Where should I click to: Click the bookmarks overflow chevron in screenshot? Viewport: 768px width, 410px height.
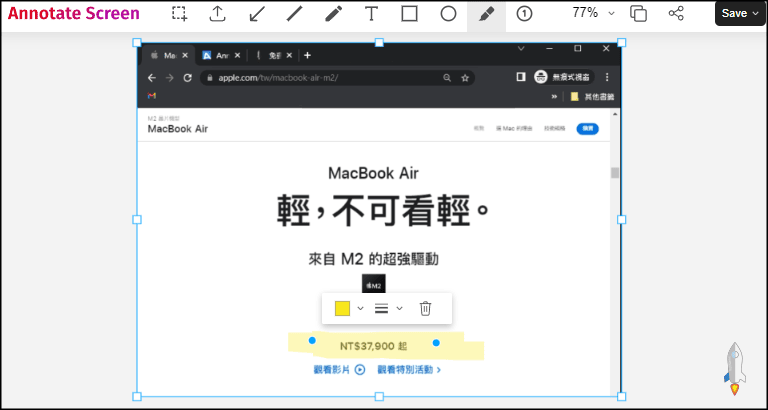point(554,96)
